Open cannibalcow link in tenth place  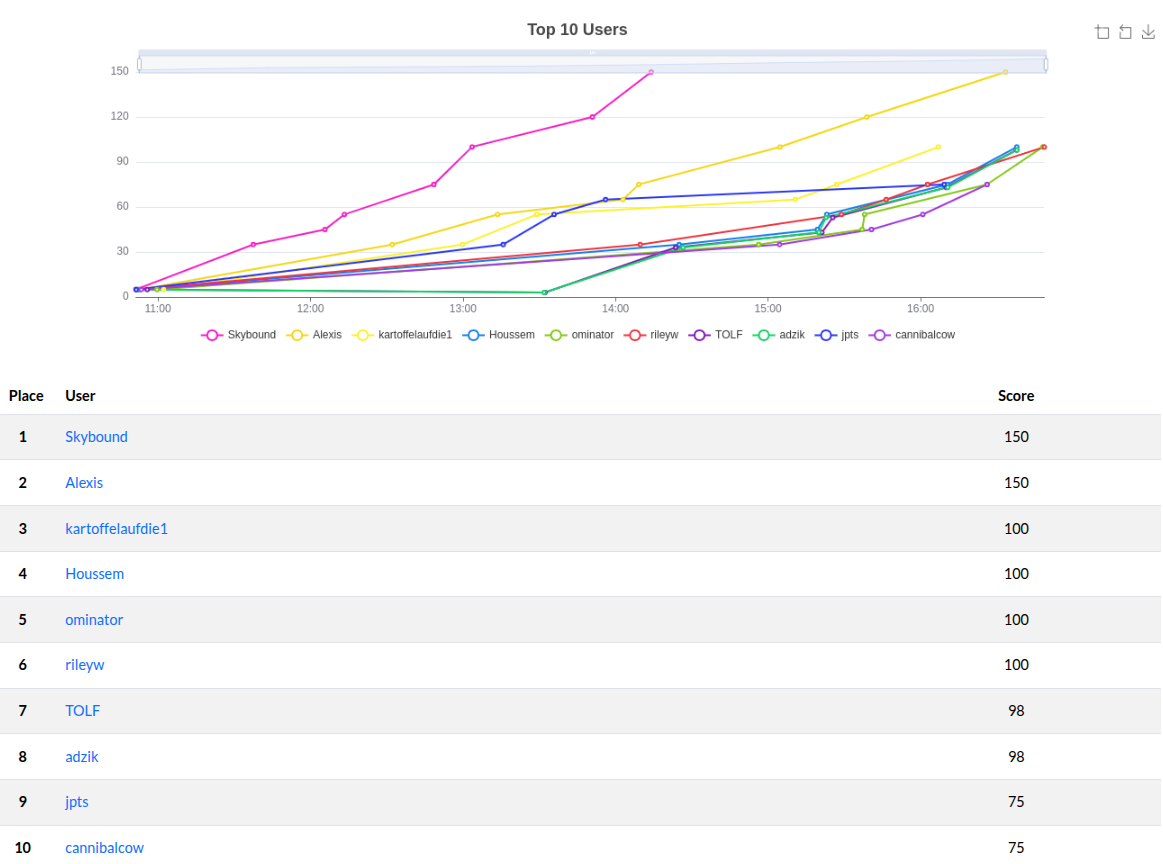(x=104, y=848)
